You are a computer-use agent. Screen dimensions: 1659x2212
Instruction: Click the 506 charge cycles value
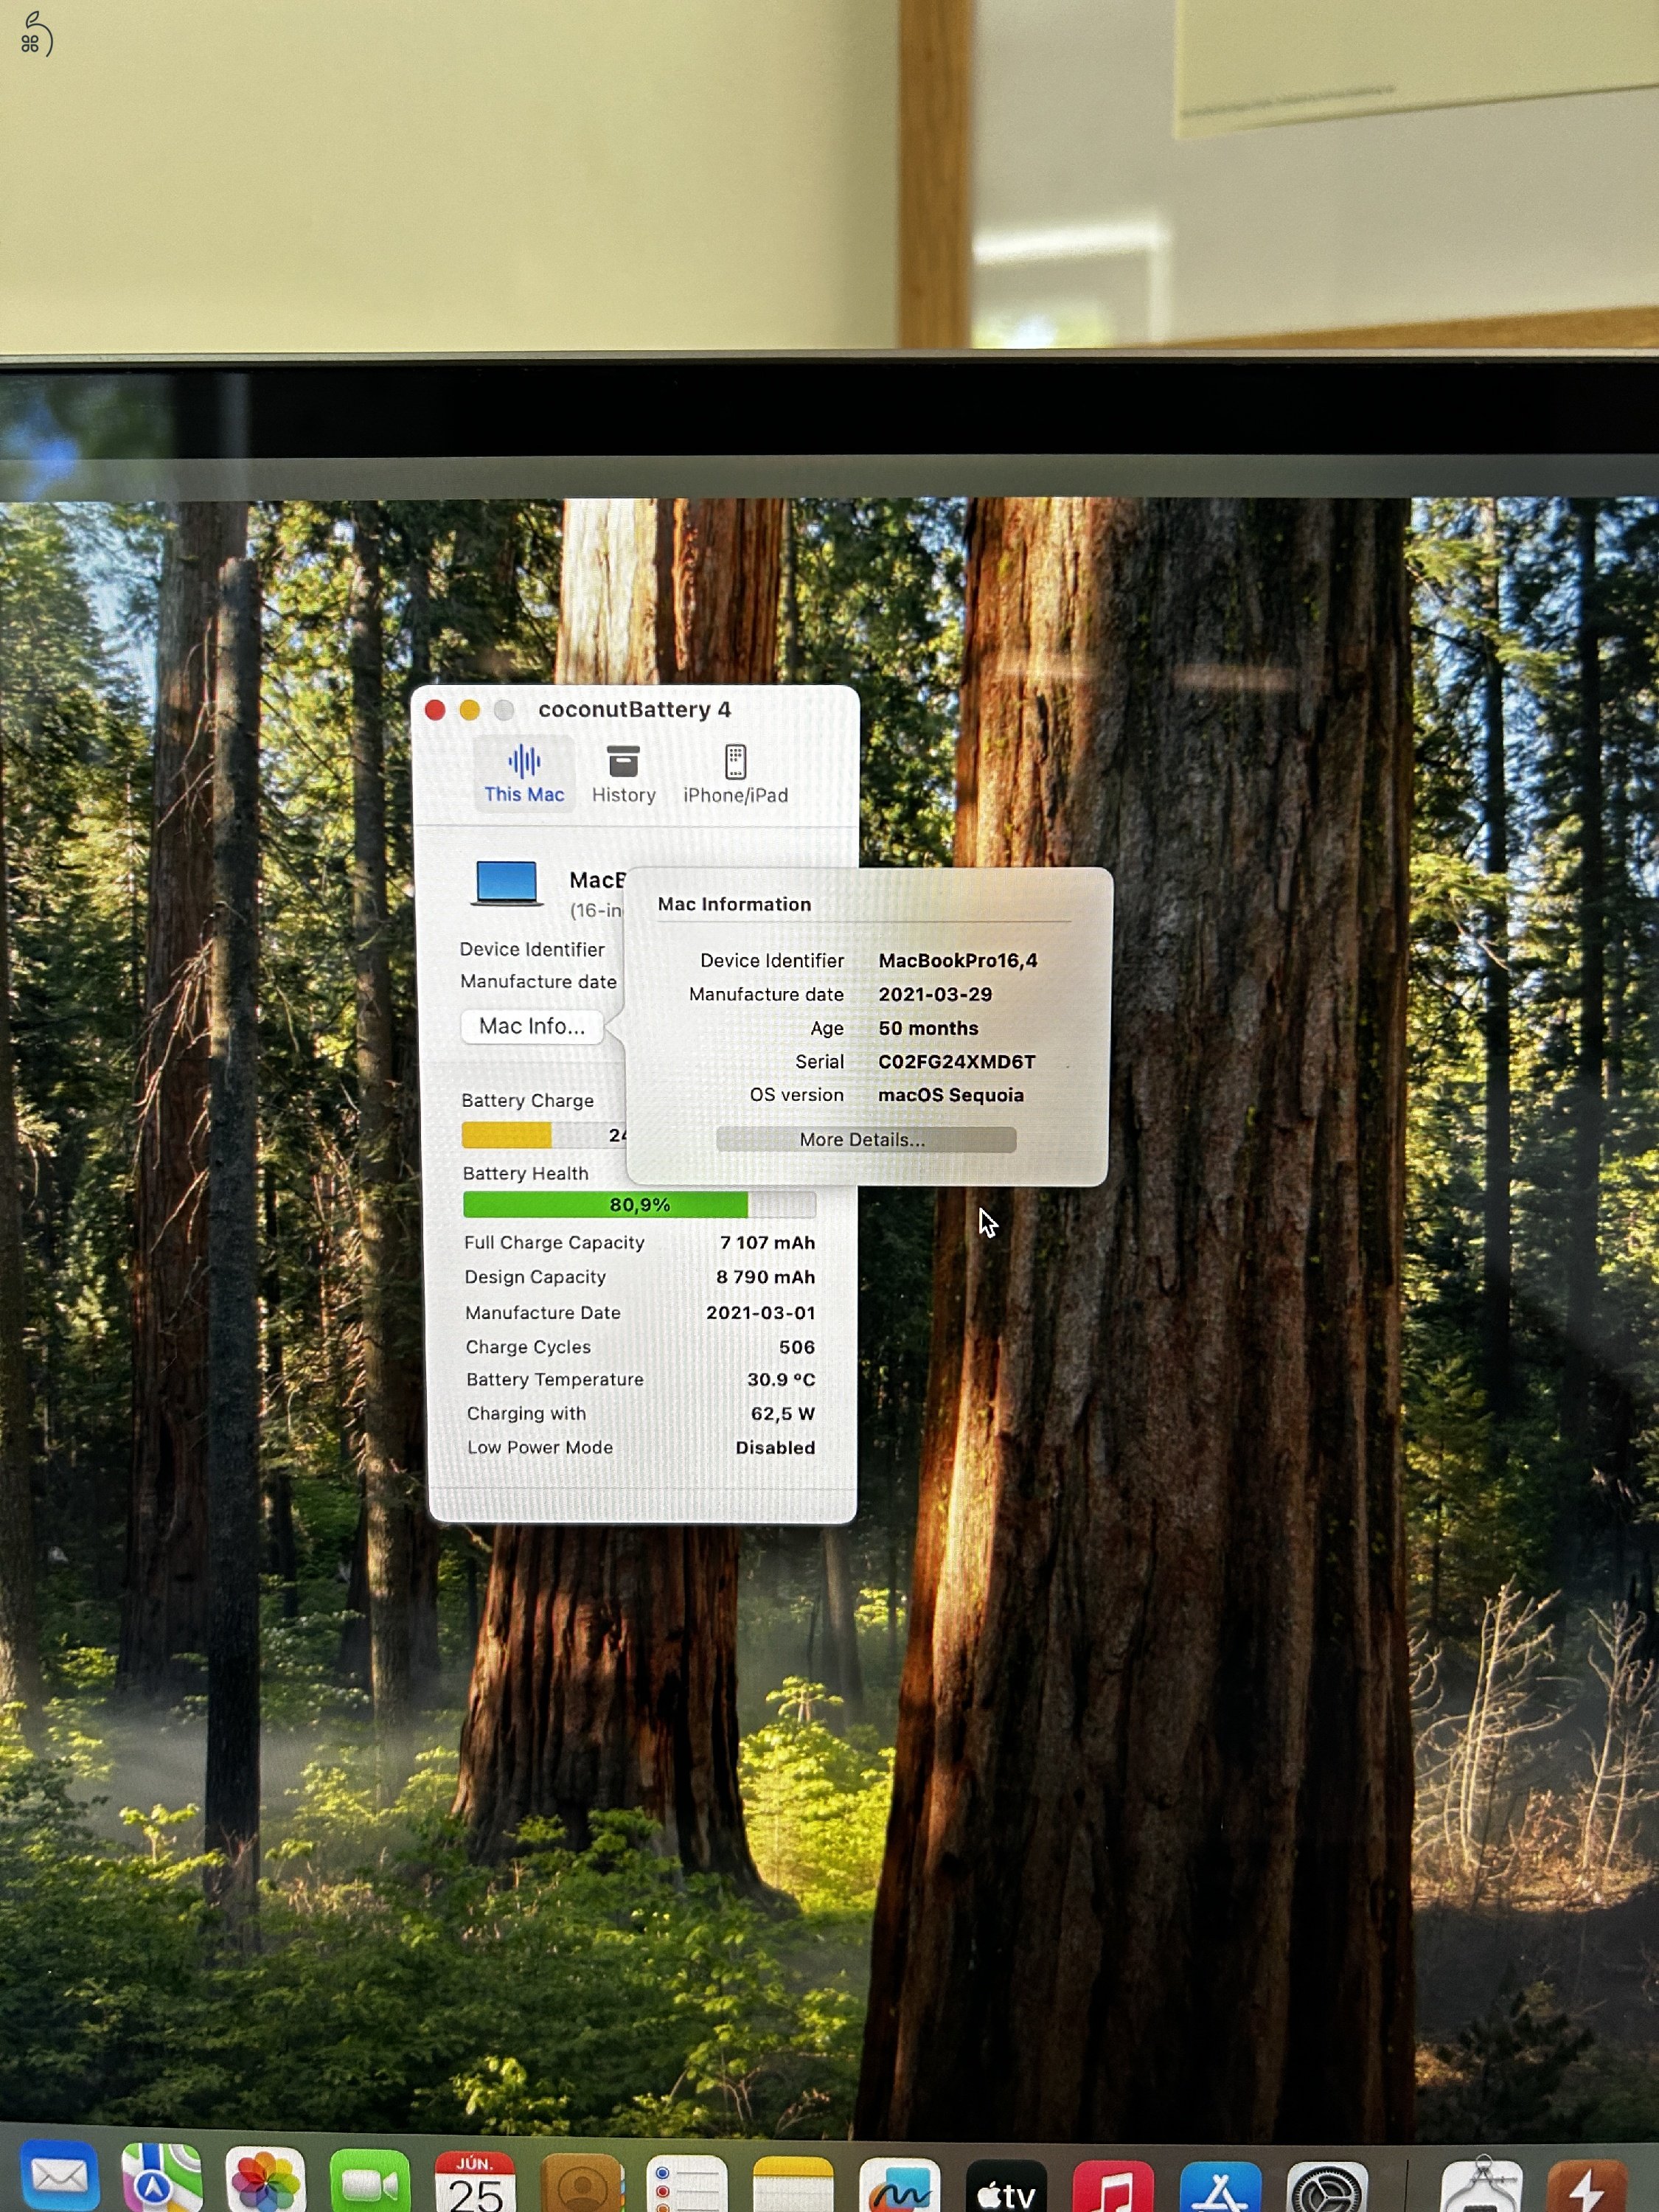796,1347
